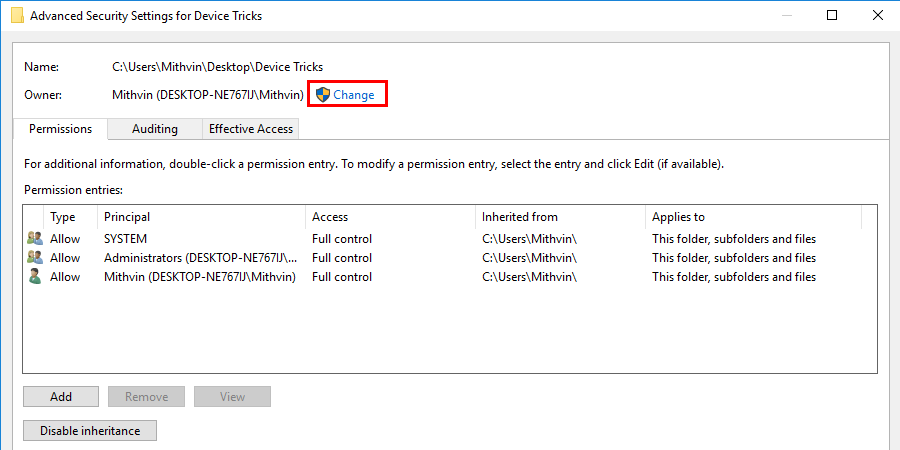Select the Administrators permission entry
This screenshot has height=450, width=900.
click(x=449, y=258)
